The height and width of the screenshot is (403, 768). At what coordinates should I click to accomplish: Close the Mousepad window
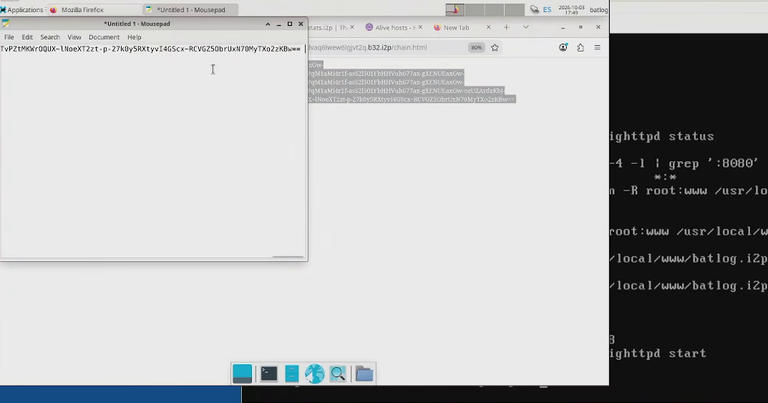[301, 24]
